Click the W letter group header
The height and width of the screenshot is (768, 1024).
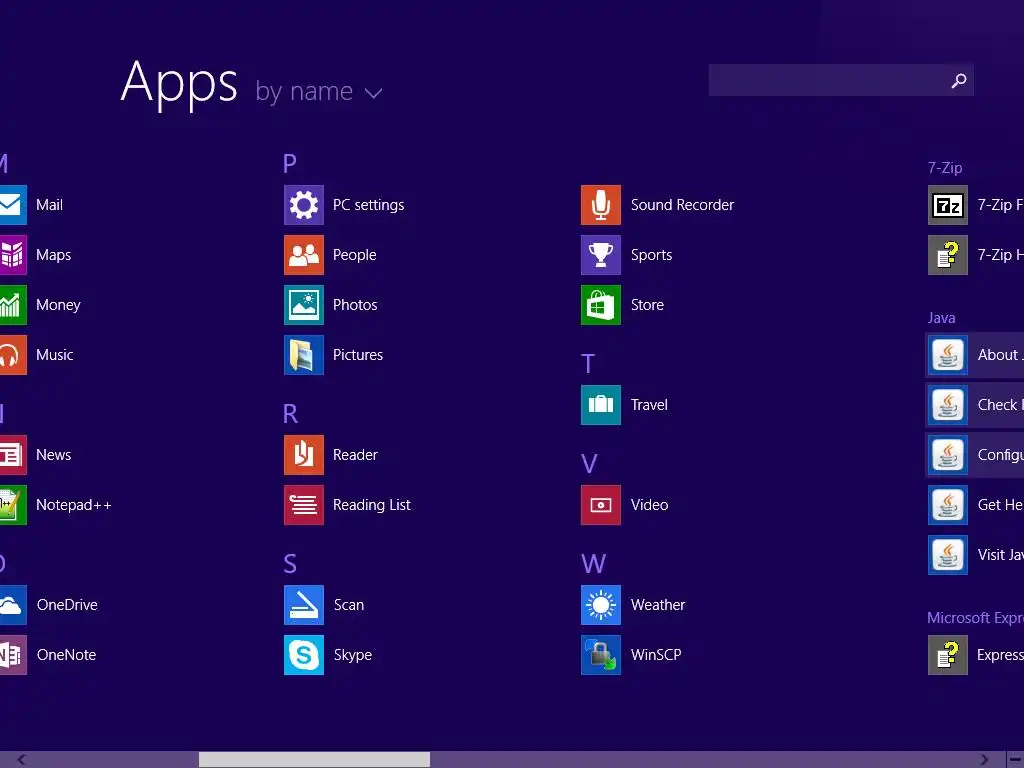[594, 564]
